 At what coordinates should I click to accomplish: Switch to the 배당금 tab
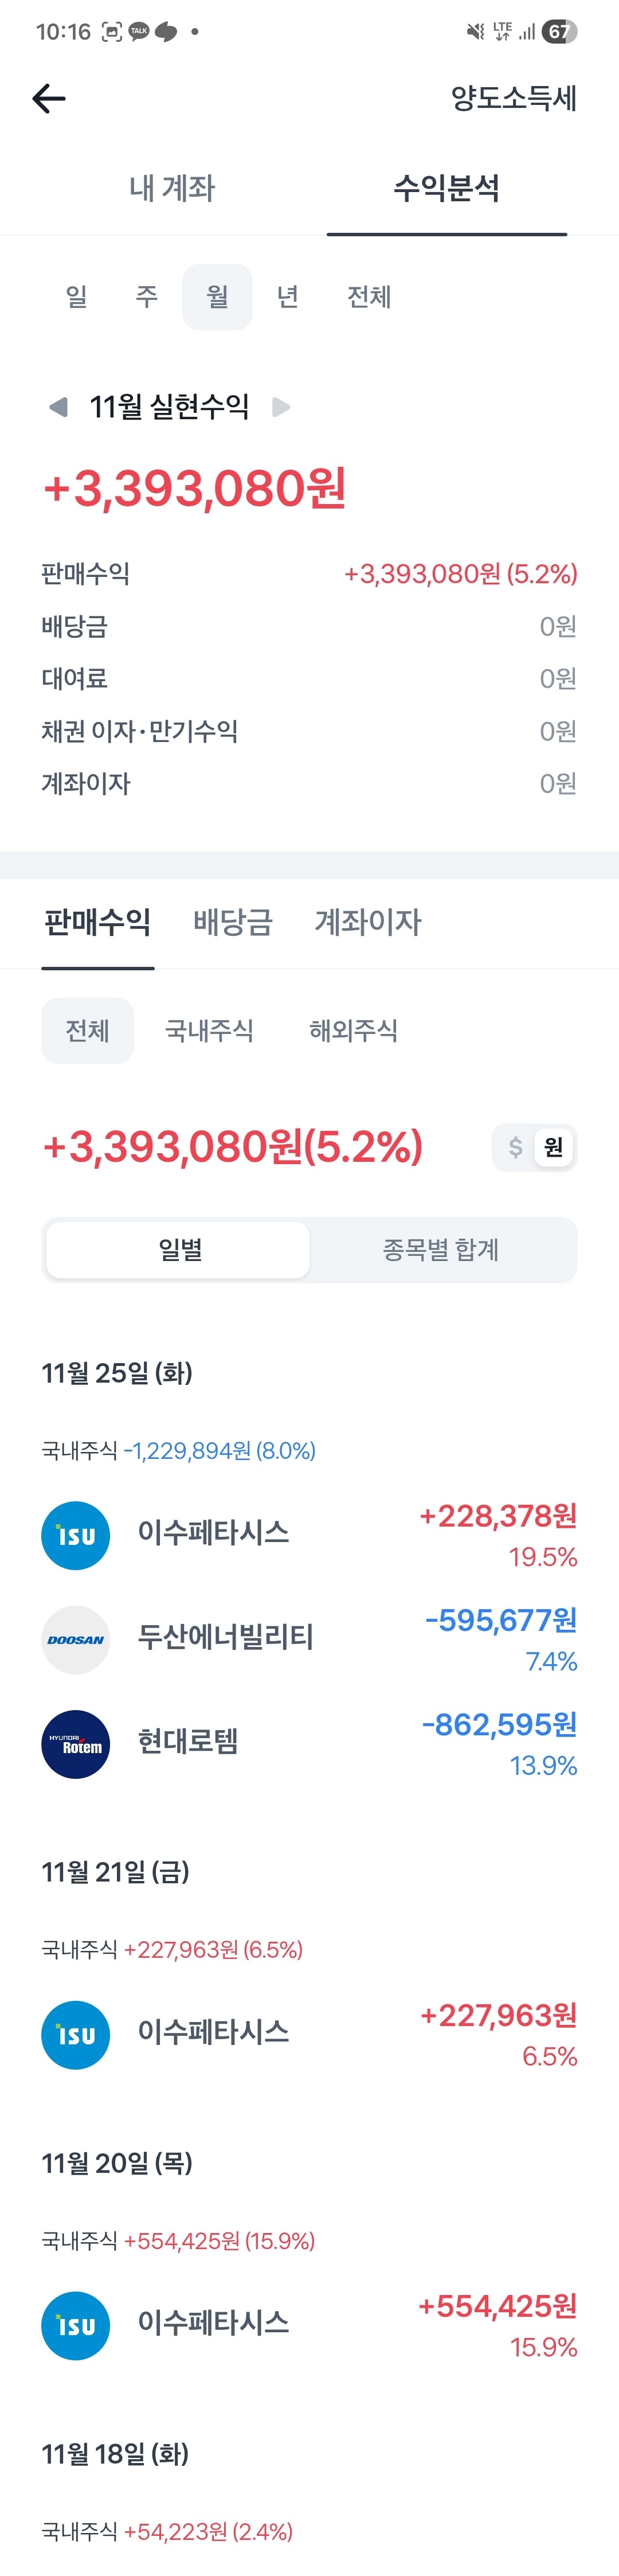(x=232, y=922)
